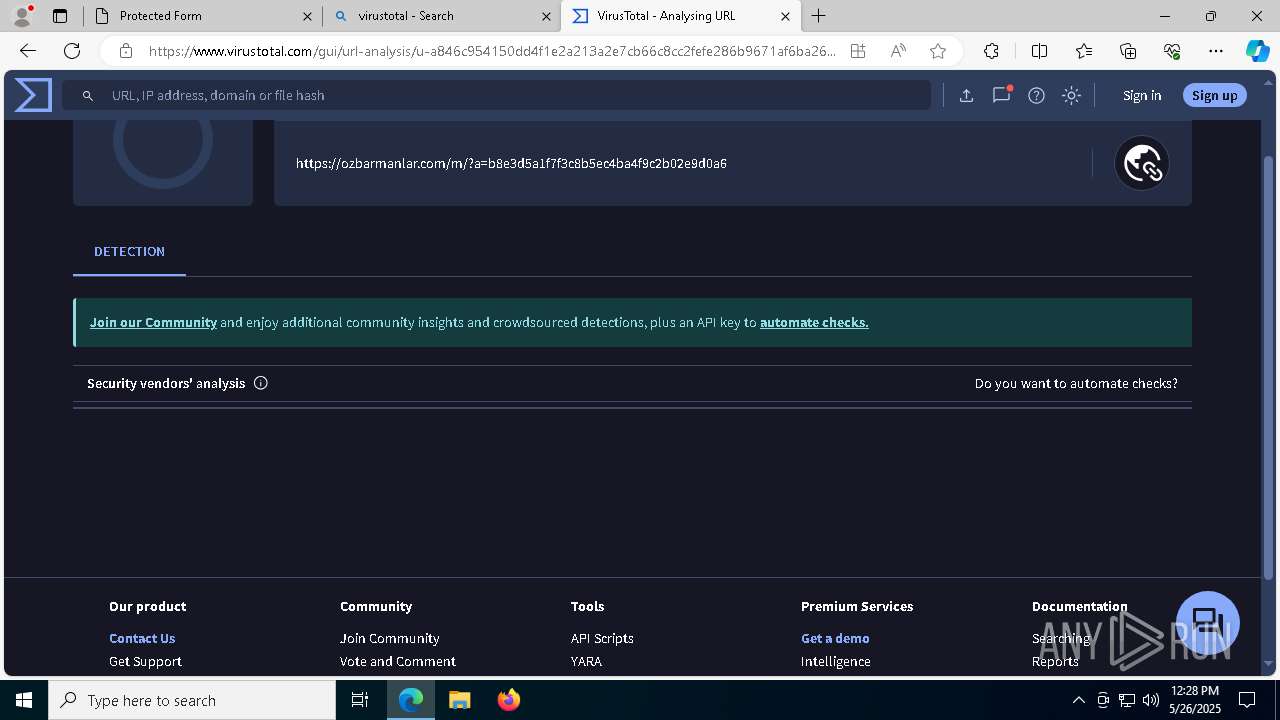This screenshot has height=720, width=1280.
Task: Click Join our Community link in banner
Action: pyautogui.click(x=153, y=322)
